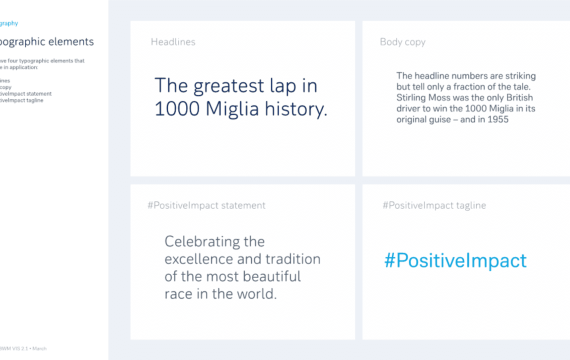Click 'The headline numbers are striking' line
This screenshot has height=360, width=570.
point(466,76)
